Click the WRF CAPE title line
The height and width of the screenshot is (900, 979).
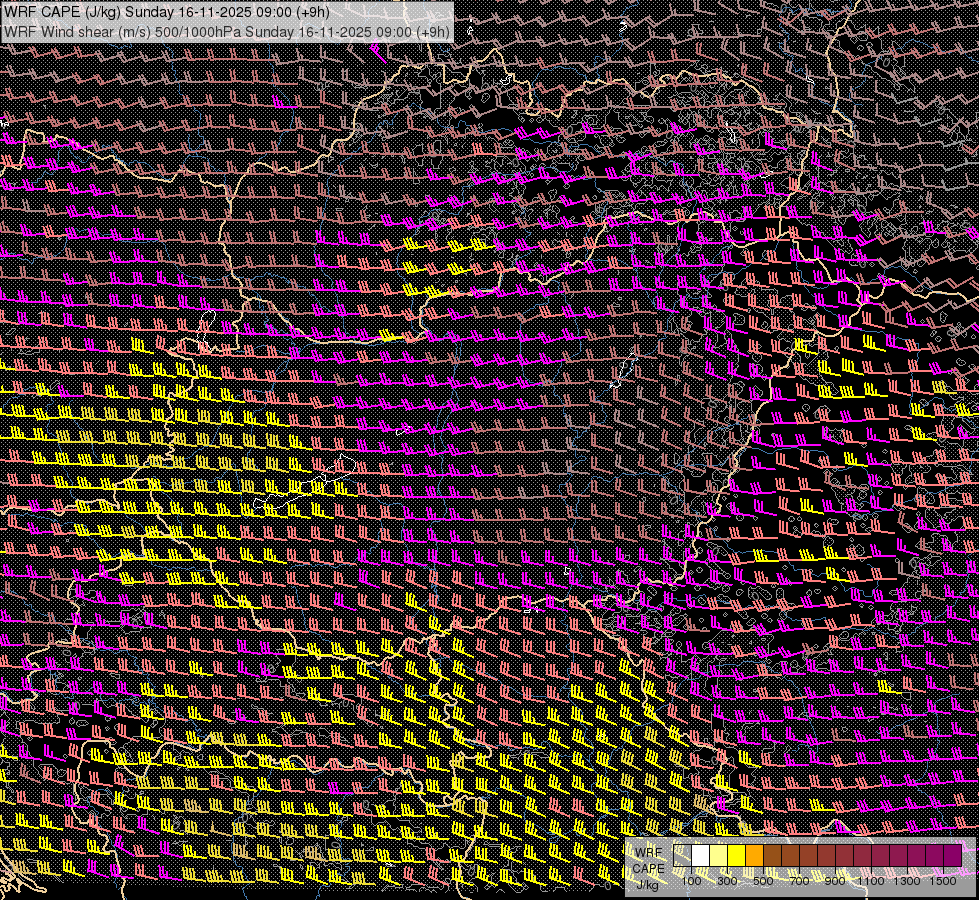pos(167,11)
